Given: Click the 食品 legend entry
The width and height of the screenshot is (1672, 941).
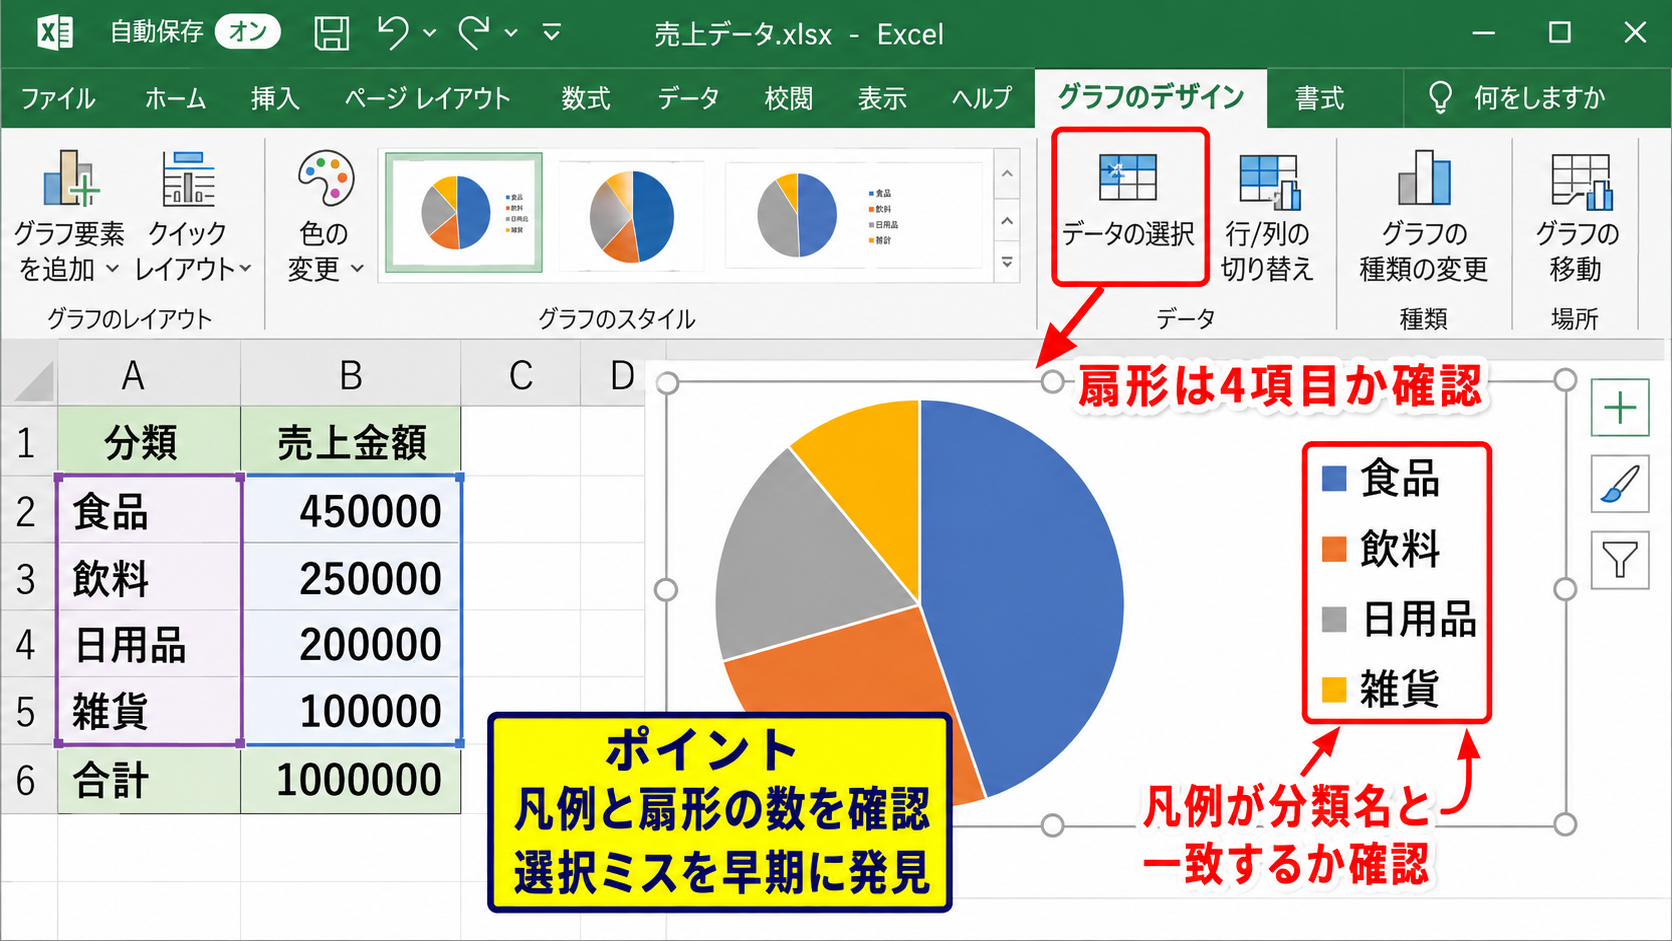Looking at the screenshot, I should point(1382,479).
